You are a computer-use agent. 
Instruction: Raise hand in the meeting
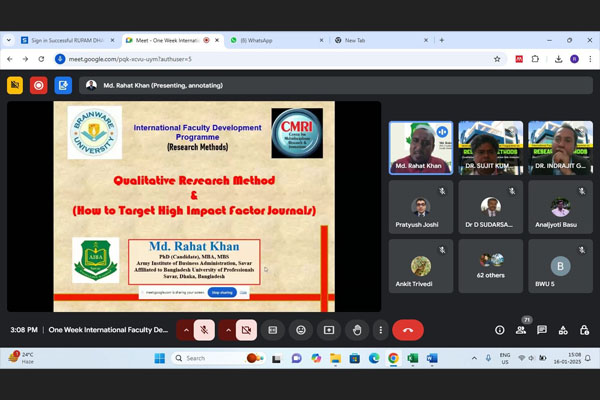pos(357,329)
